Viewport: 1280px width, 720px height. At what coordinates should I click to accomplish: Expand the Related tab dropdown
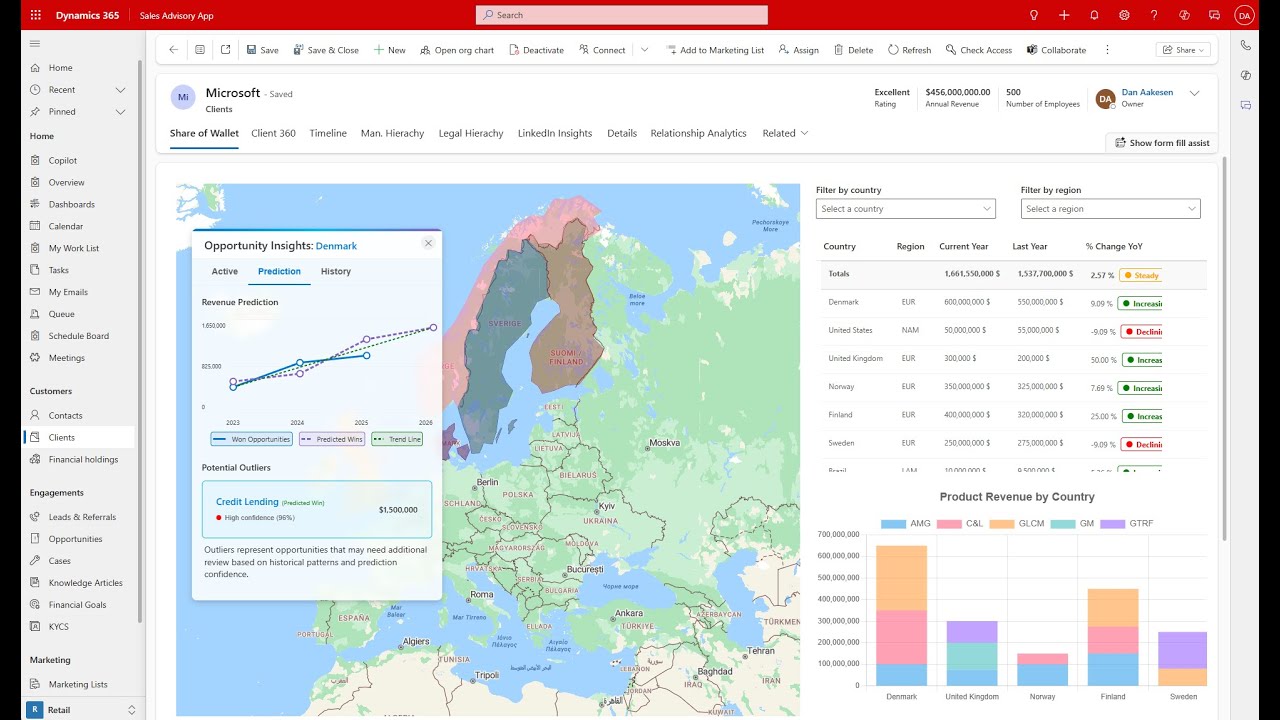point(785,133)
